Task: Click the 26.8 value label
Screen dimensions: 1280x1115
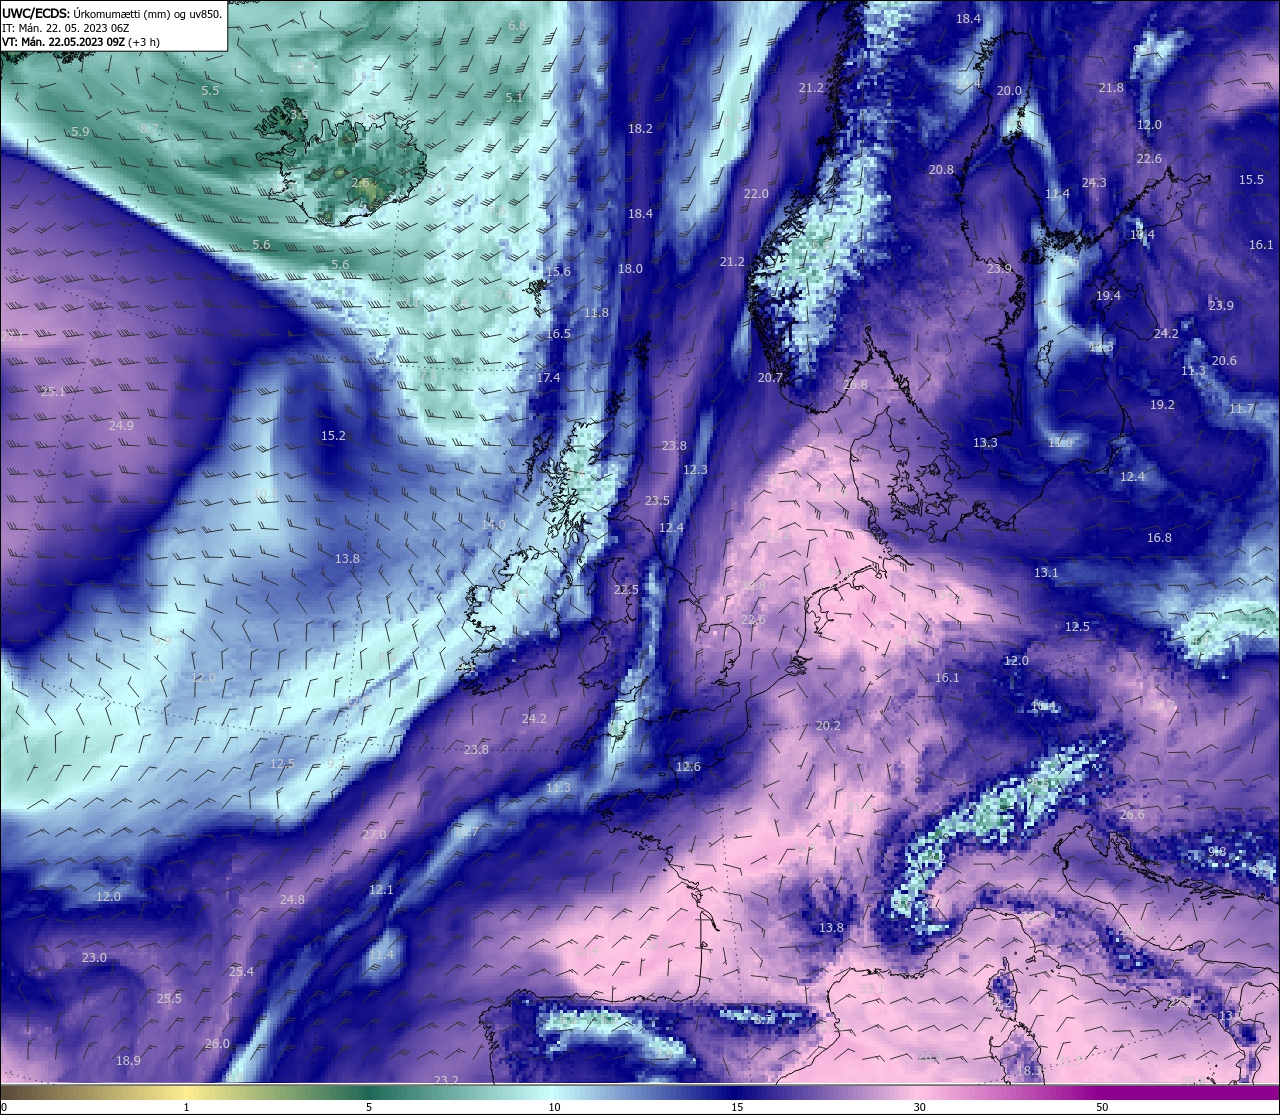Action: coord(856,384)
